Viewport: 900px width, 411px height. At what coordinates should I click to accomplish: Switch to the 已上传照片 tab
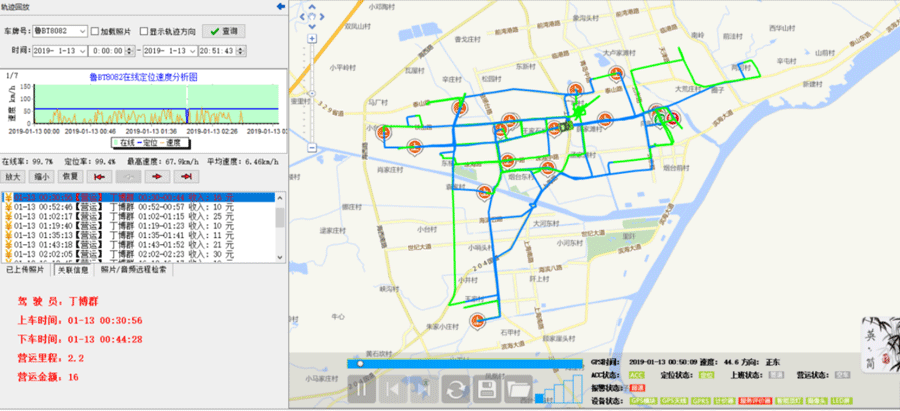coord(25,270)
